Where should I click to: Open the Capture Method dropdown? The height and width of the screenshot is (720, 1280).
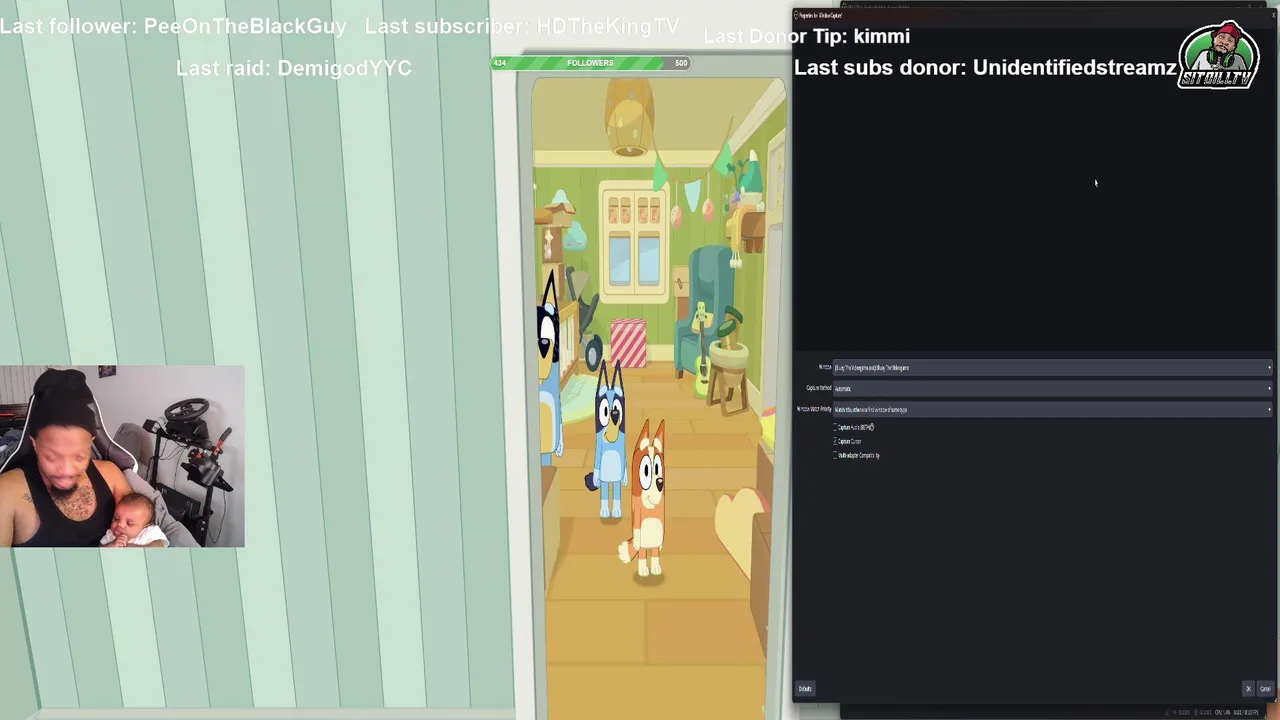1052,388
